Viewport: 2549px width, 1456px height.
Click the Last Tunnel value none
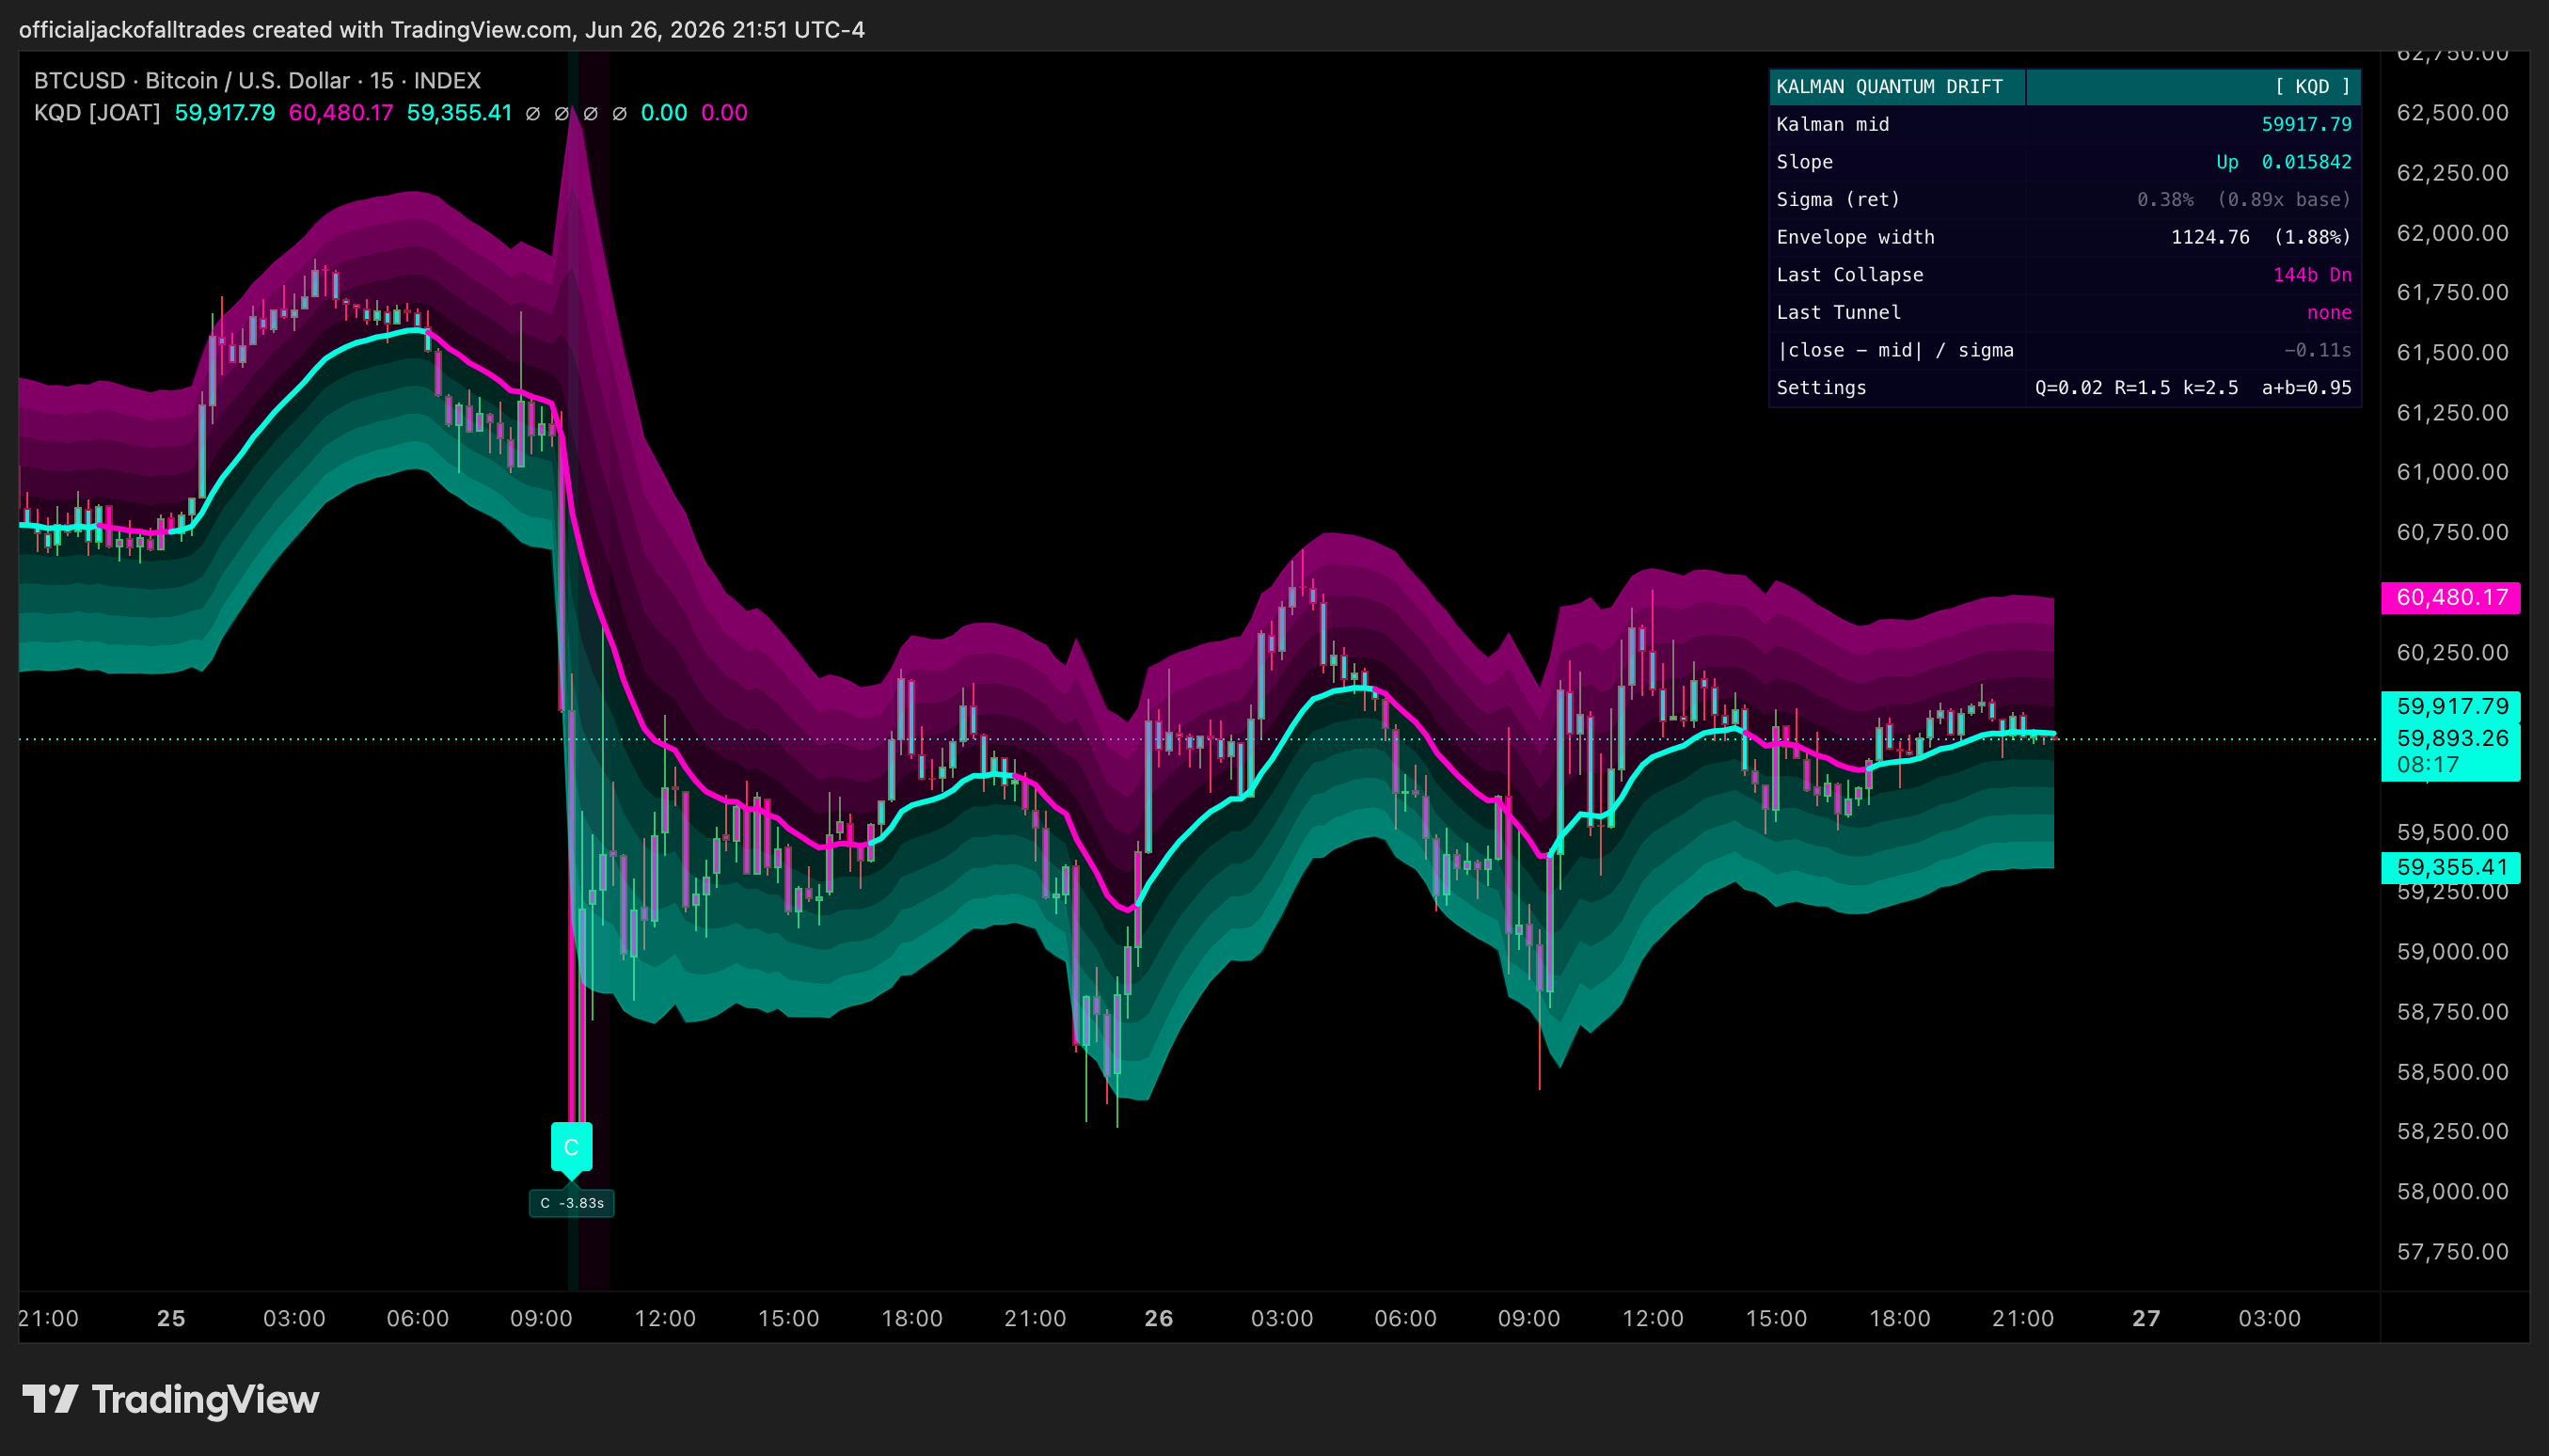coord(2329,312)
